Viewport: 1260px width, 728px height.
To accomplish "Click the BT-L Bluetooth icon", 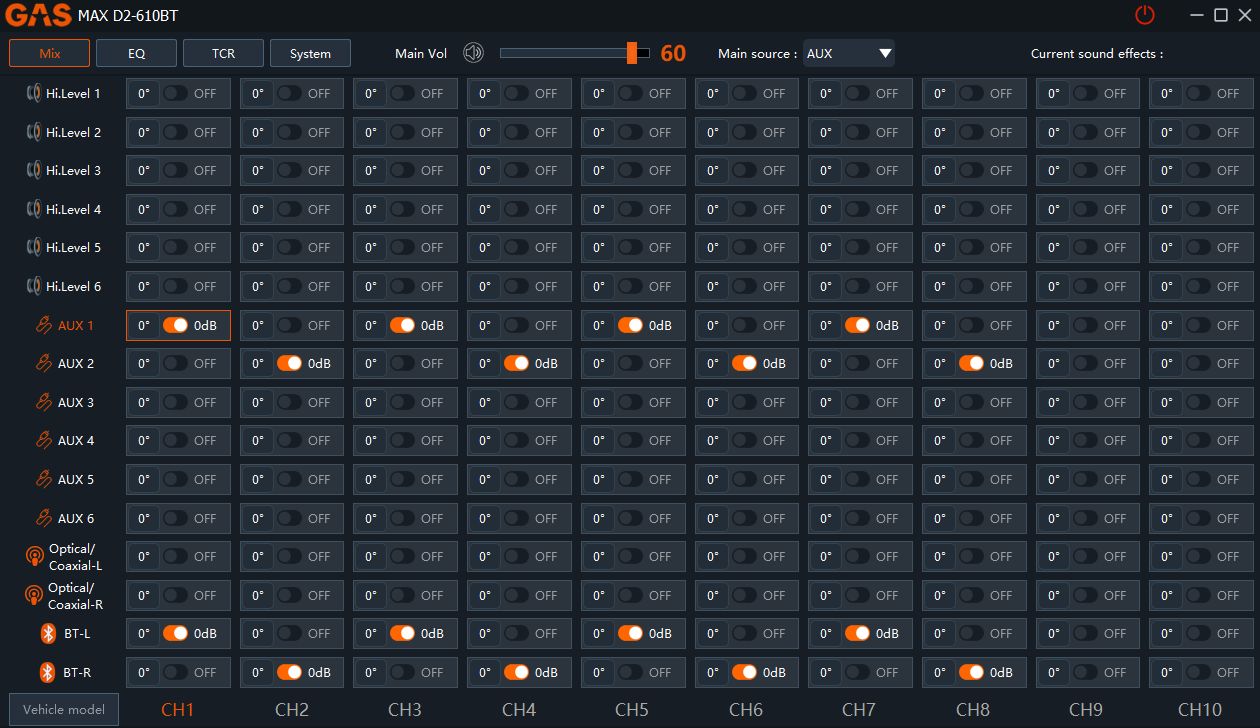I will tap(47, 633).
